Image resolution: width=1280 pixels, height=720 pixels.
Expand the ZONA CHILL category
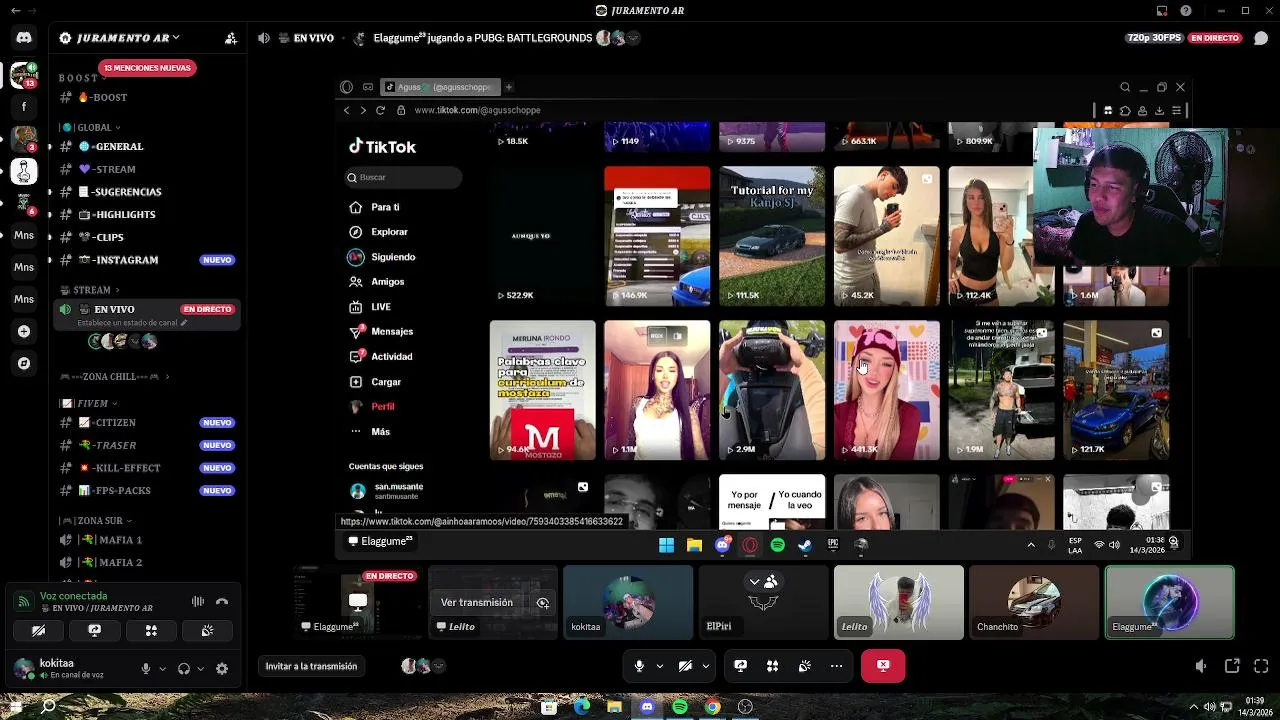coord(114,377)
